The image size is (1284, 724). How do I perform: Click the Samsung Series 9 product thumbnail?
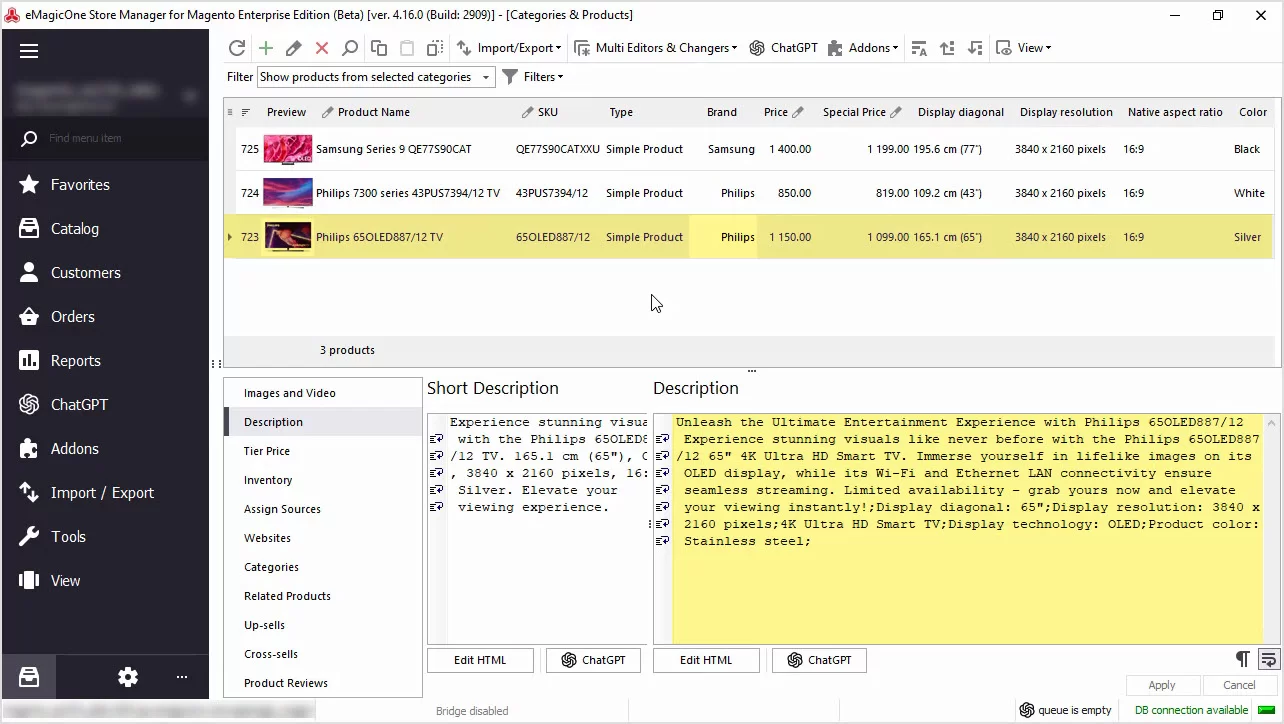tap(288, 149)
